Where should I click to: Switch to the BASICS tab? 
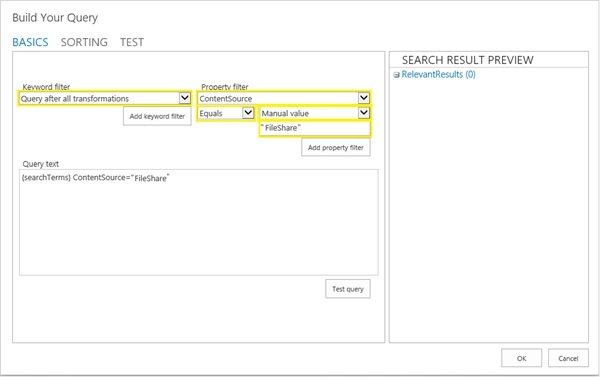(30, 42)
